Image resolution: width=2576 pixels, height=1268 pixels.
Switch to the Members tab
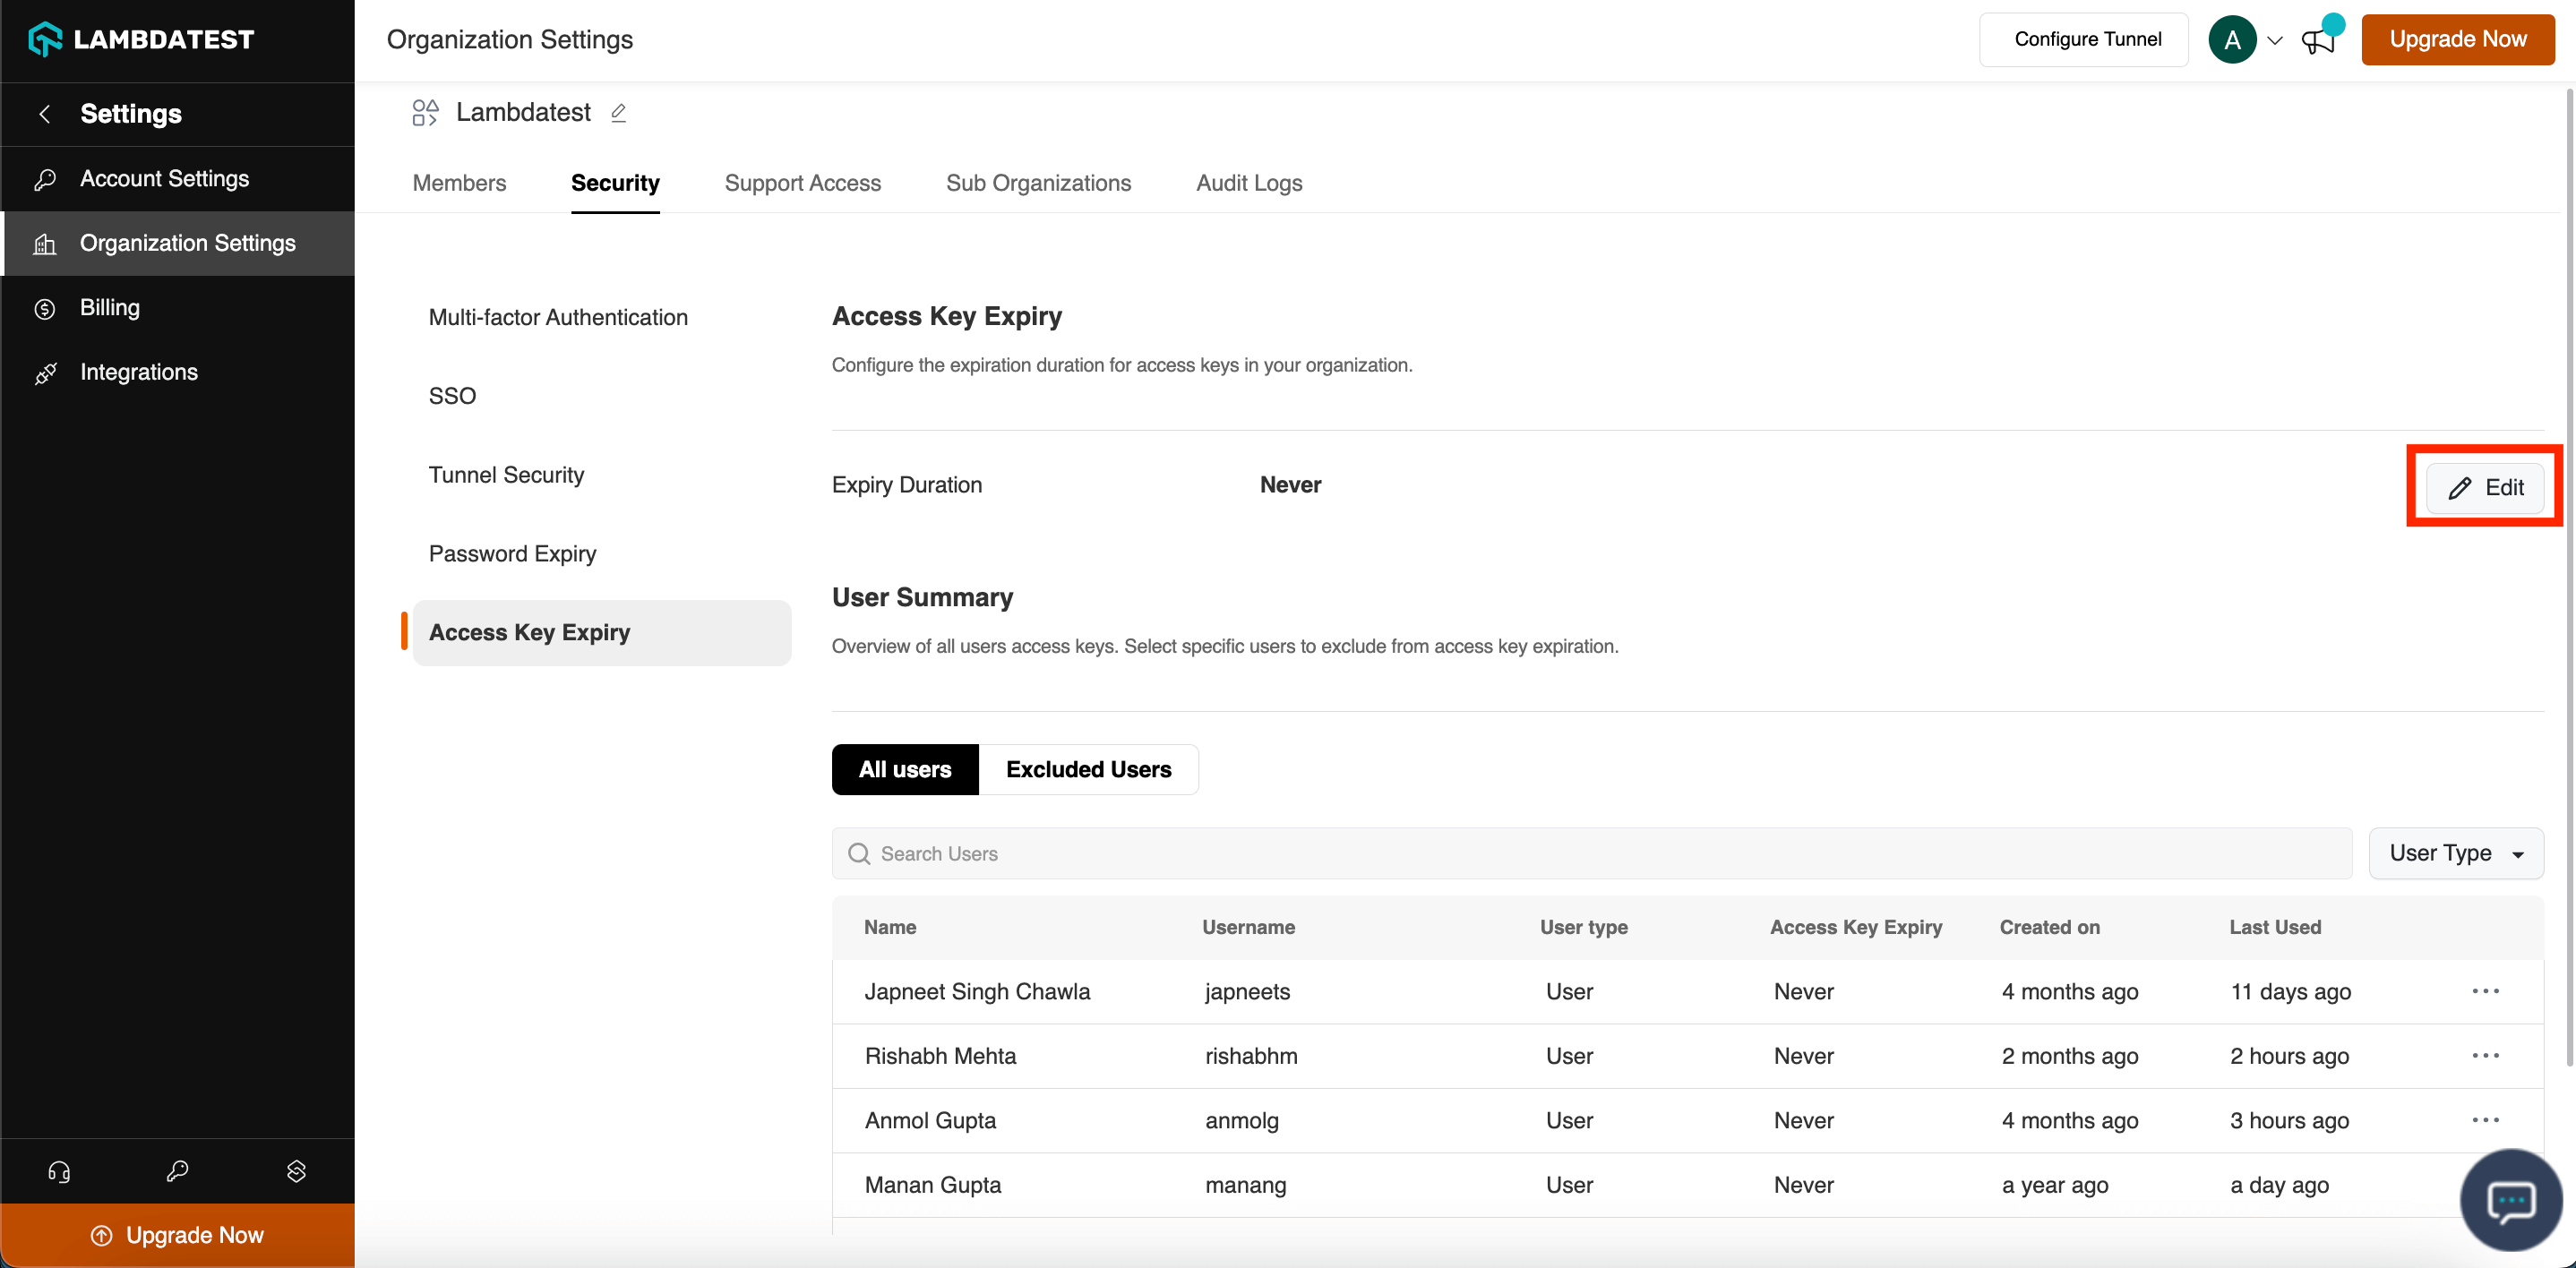[459, 183]
